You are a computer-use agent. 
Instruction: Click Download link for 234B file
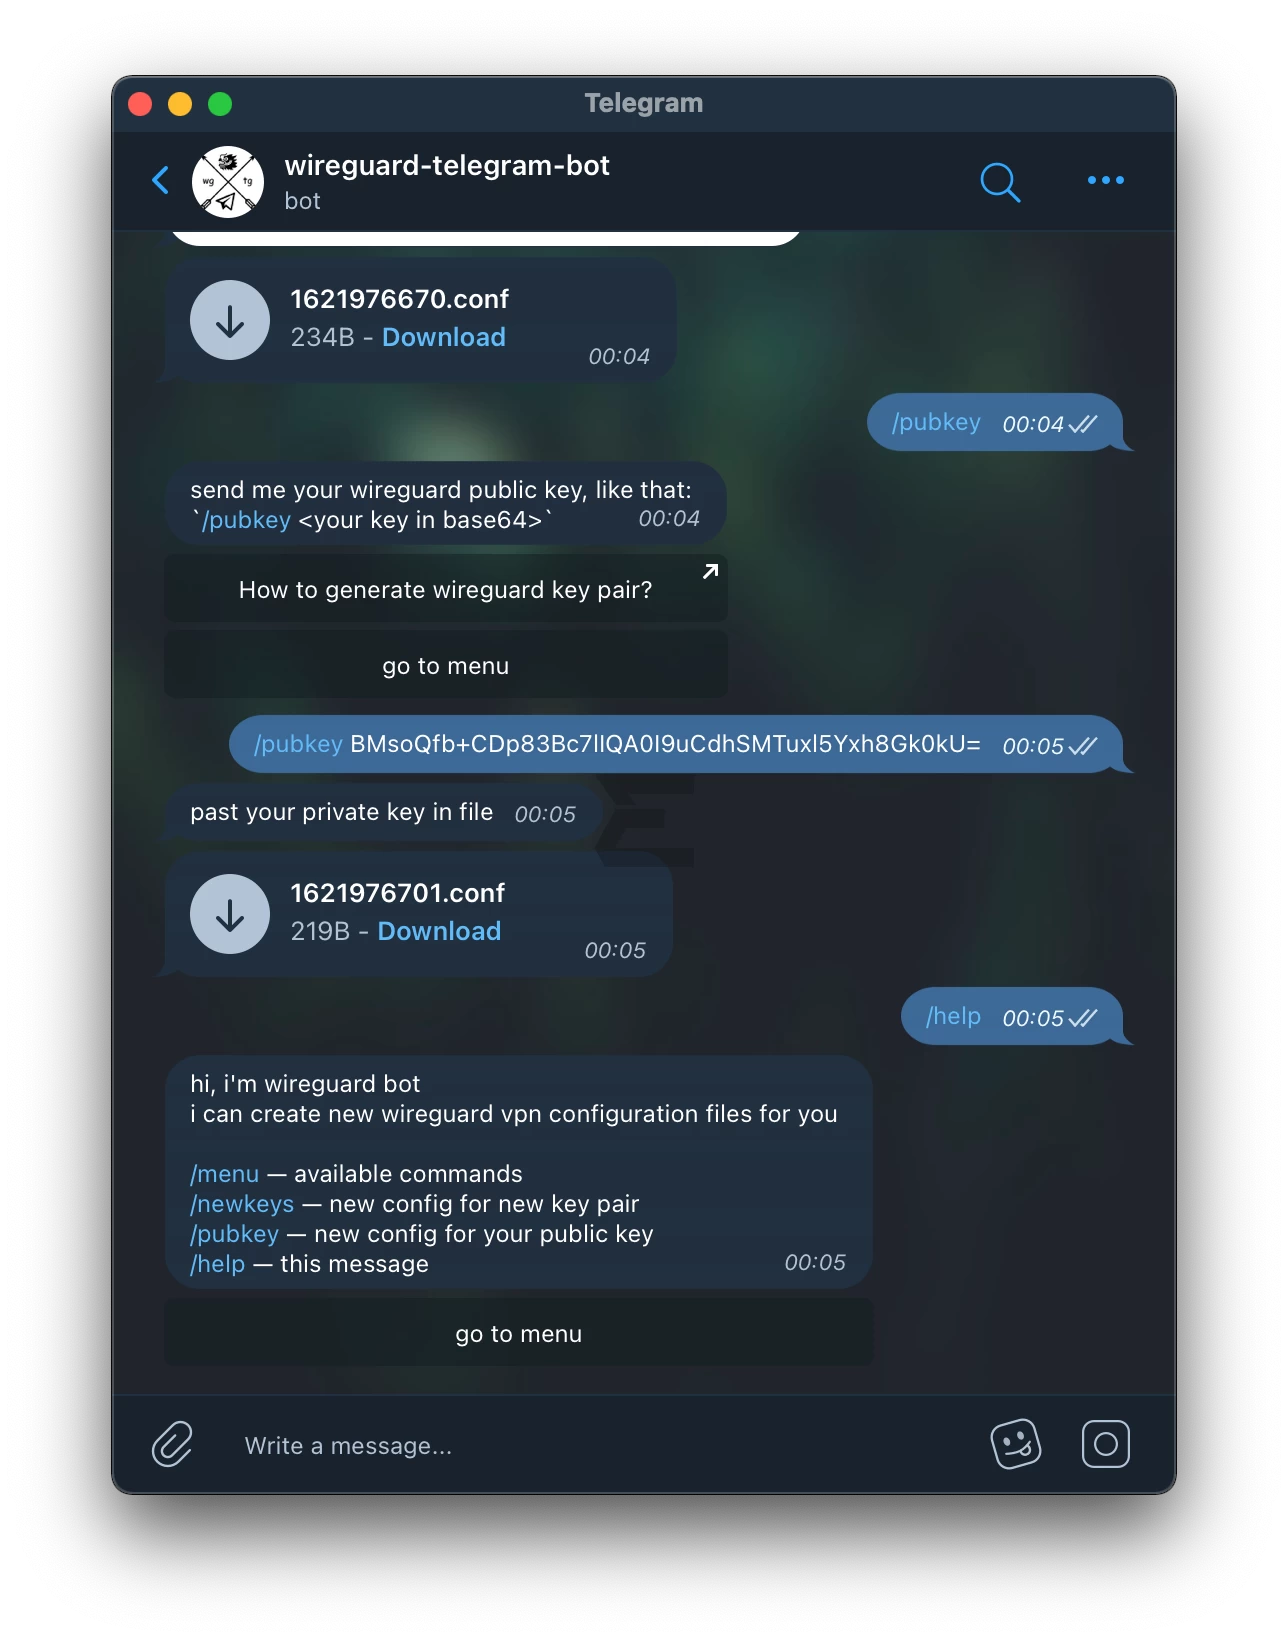pyautogui.click(x=444, y=337)
